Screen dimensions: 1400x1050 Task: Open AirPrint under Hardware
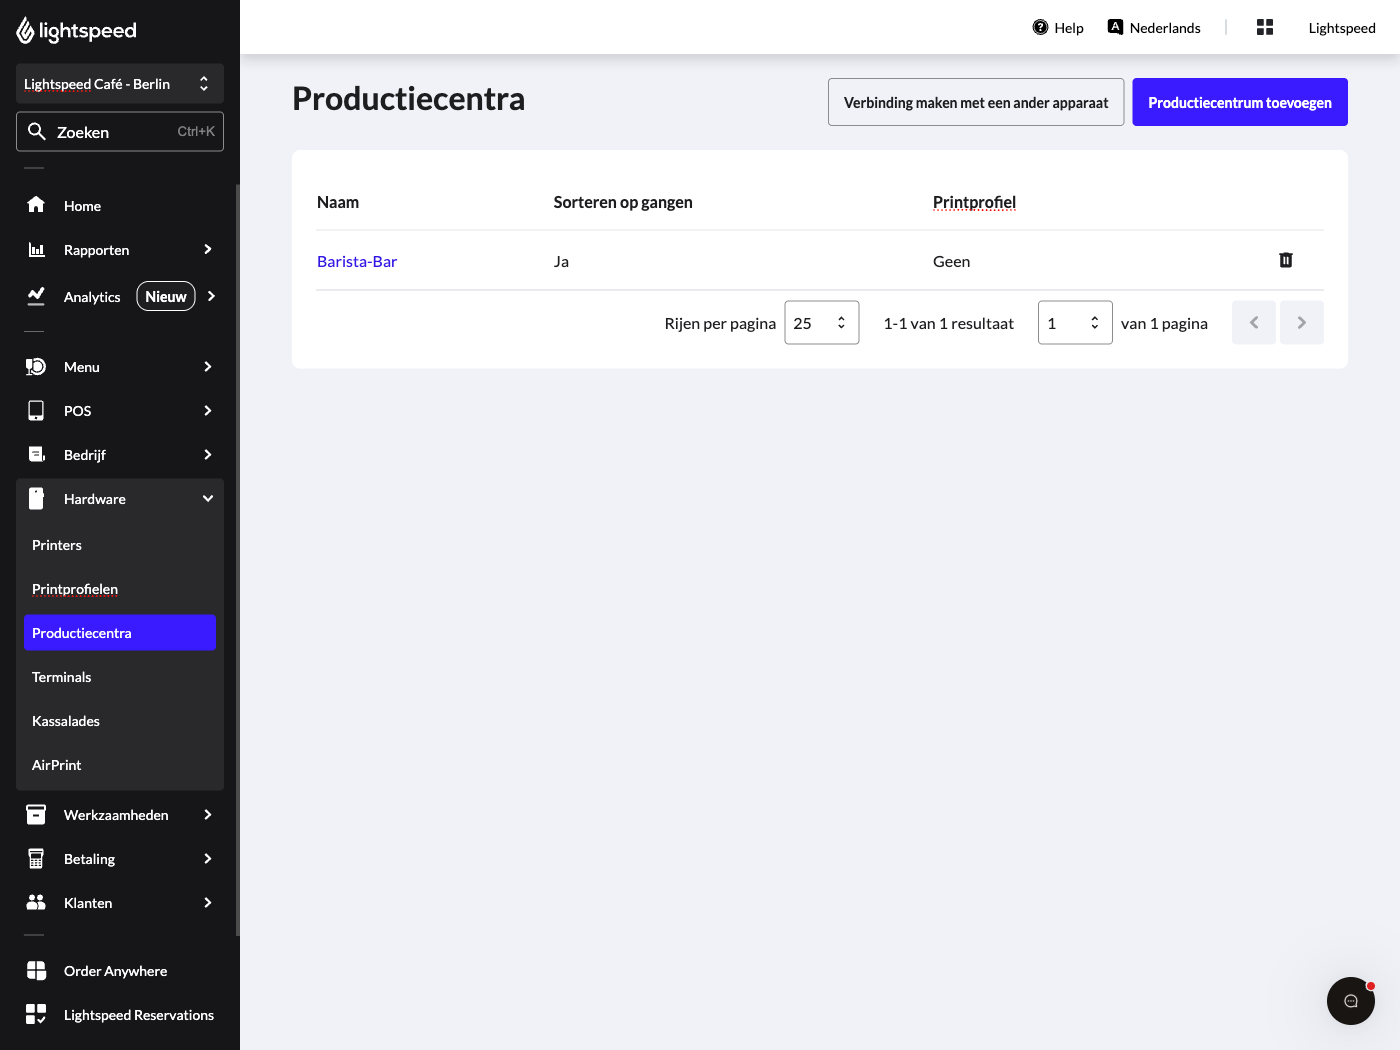click(120, 765)
